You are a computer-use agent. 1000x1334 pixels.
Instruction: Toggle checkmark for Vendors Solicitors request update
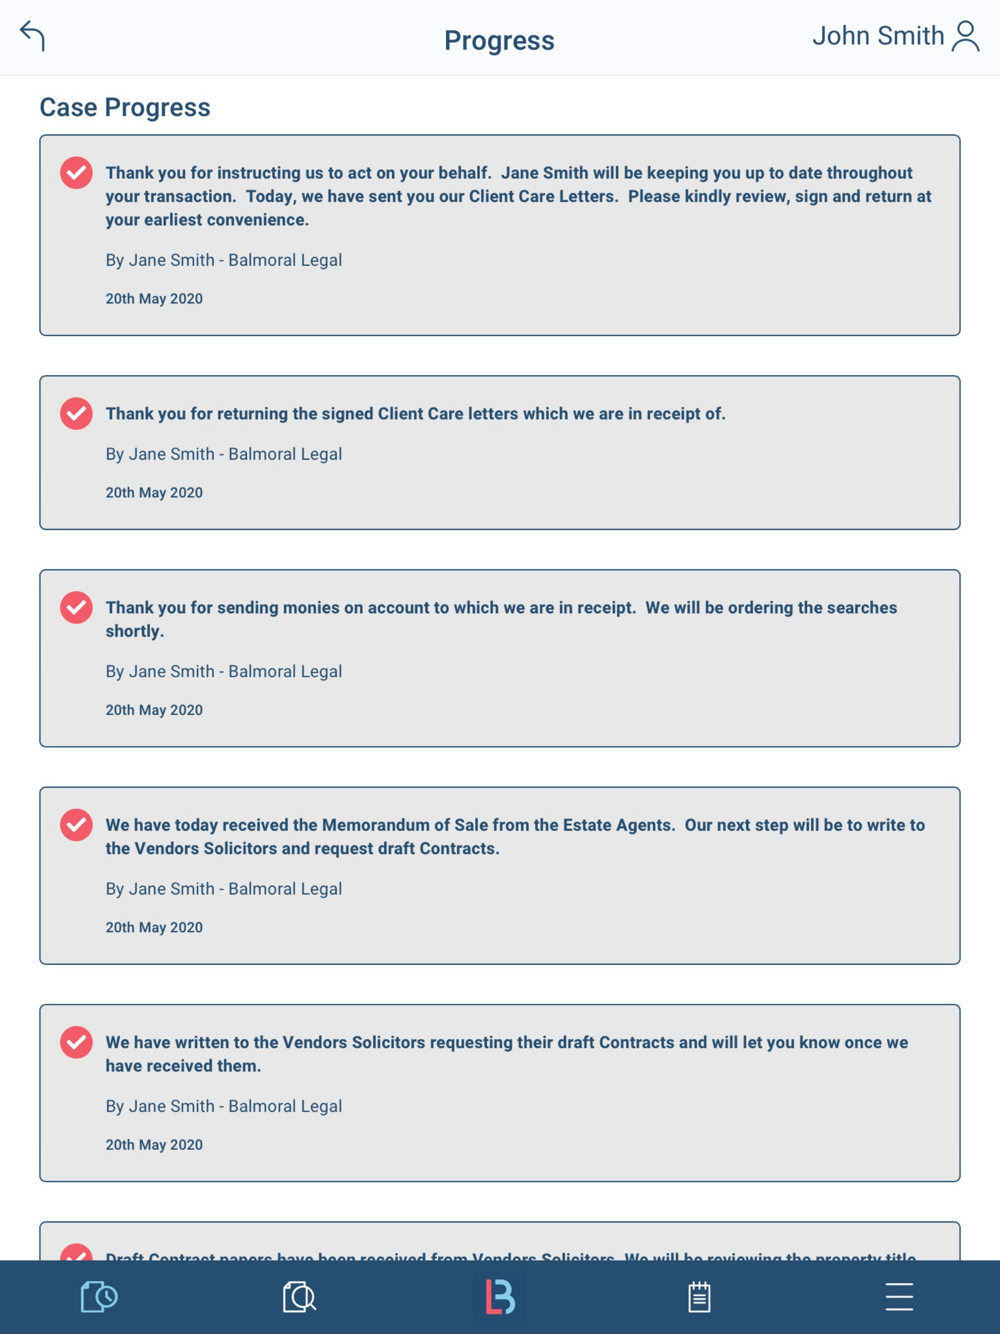(76, 1042)
